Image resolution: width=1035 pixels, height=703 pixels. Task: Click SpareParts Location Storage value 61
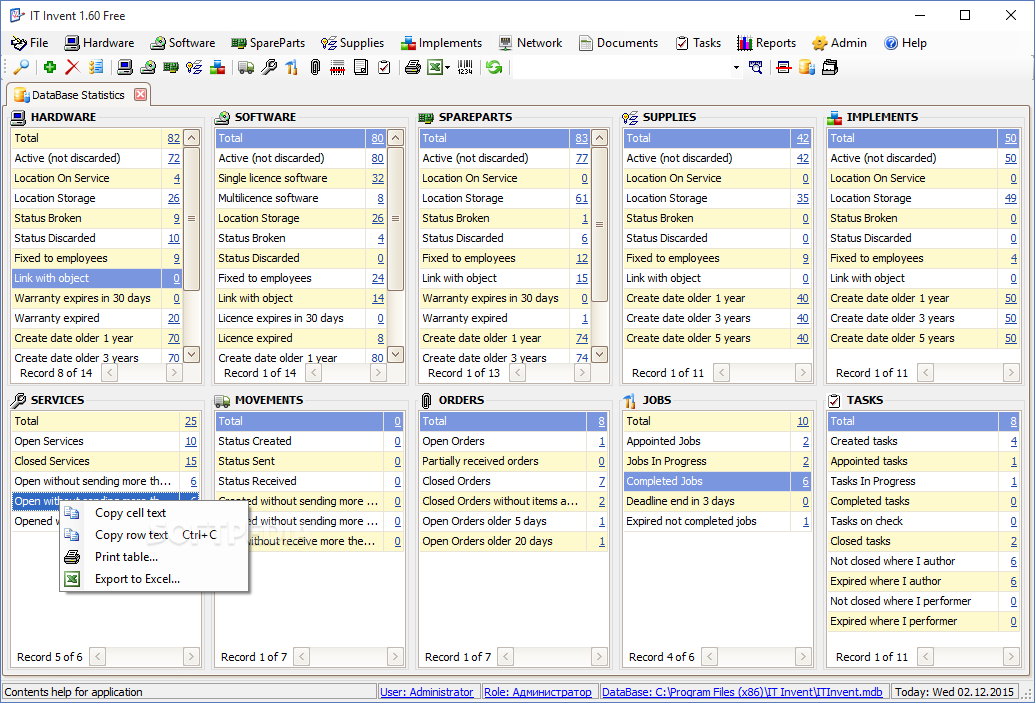(582, 198)
